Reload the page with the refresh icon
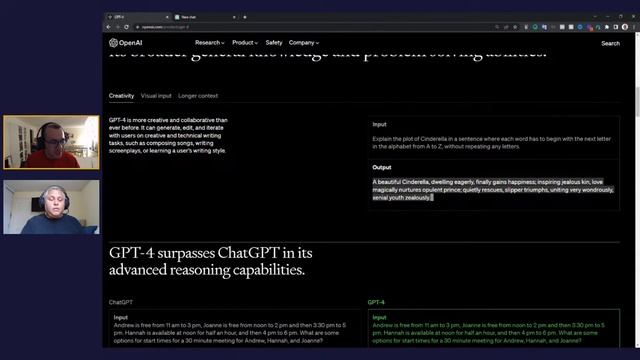The width and height of the screenshot is (640, 360). [127, 27]
